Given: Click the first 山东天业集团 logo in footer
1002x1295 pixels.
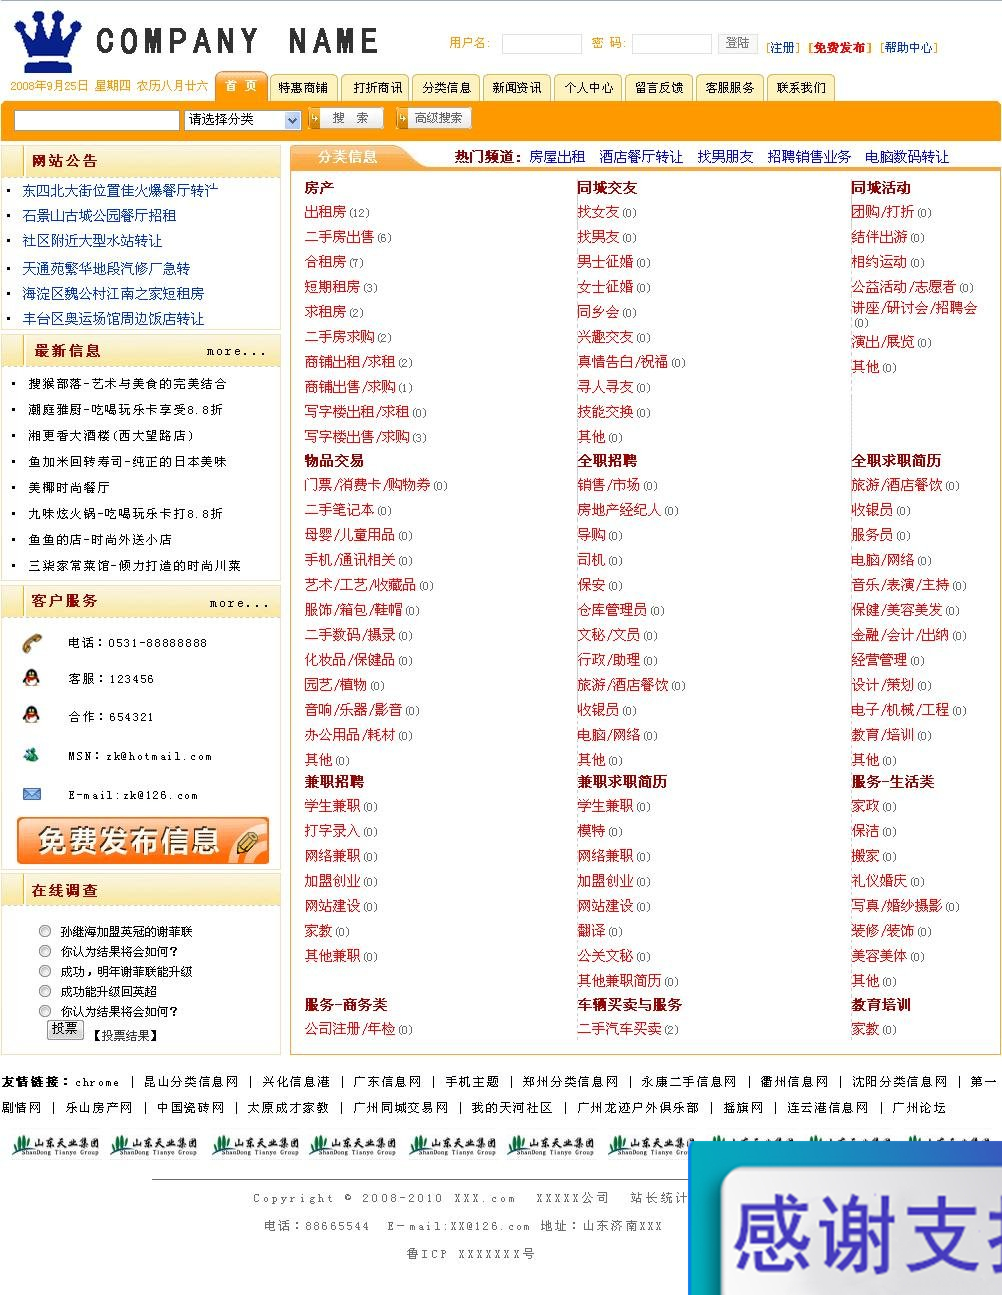Looking at the screenshot, I should tap(56, 1145).
